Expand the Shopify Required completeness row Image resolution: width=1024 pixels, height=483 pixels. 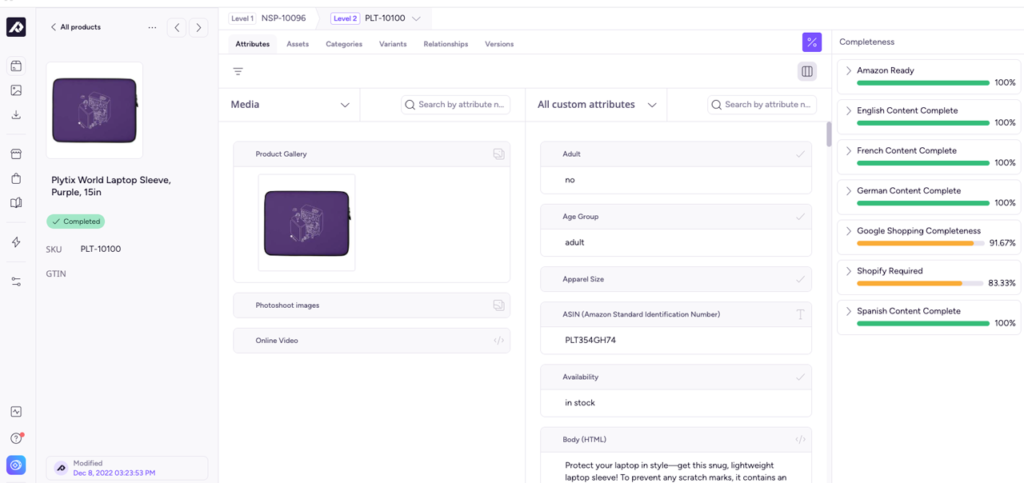849,271
